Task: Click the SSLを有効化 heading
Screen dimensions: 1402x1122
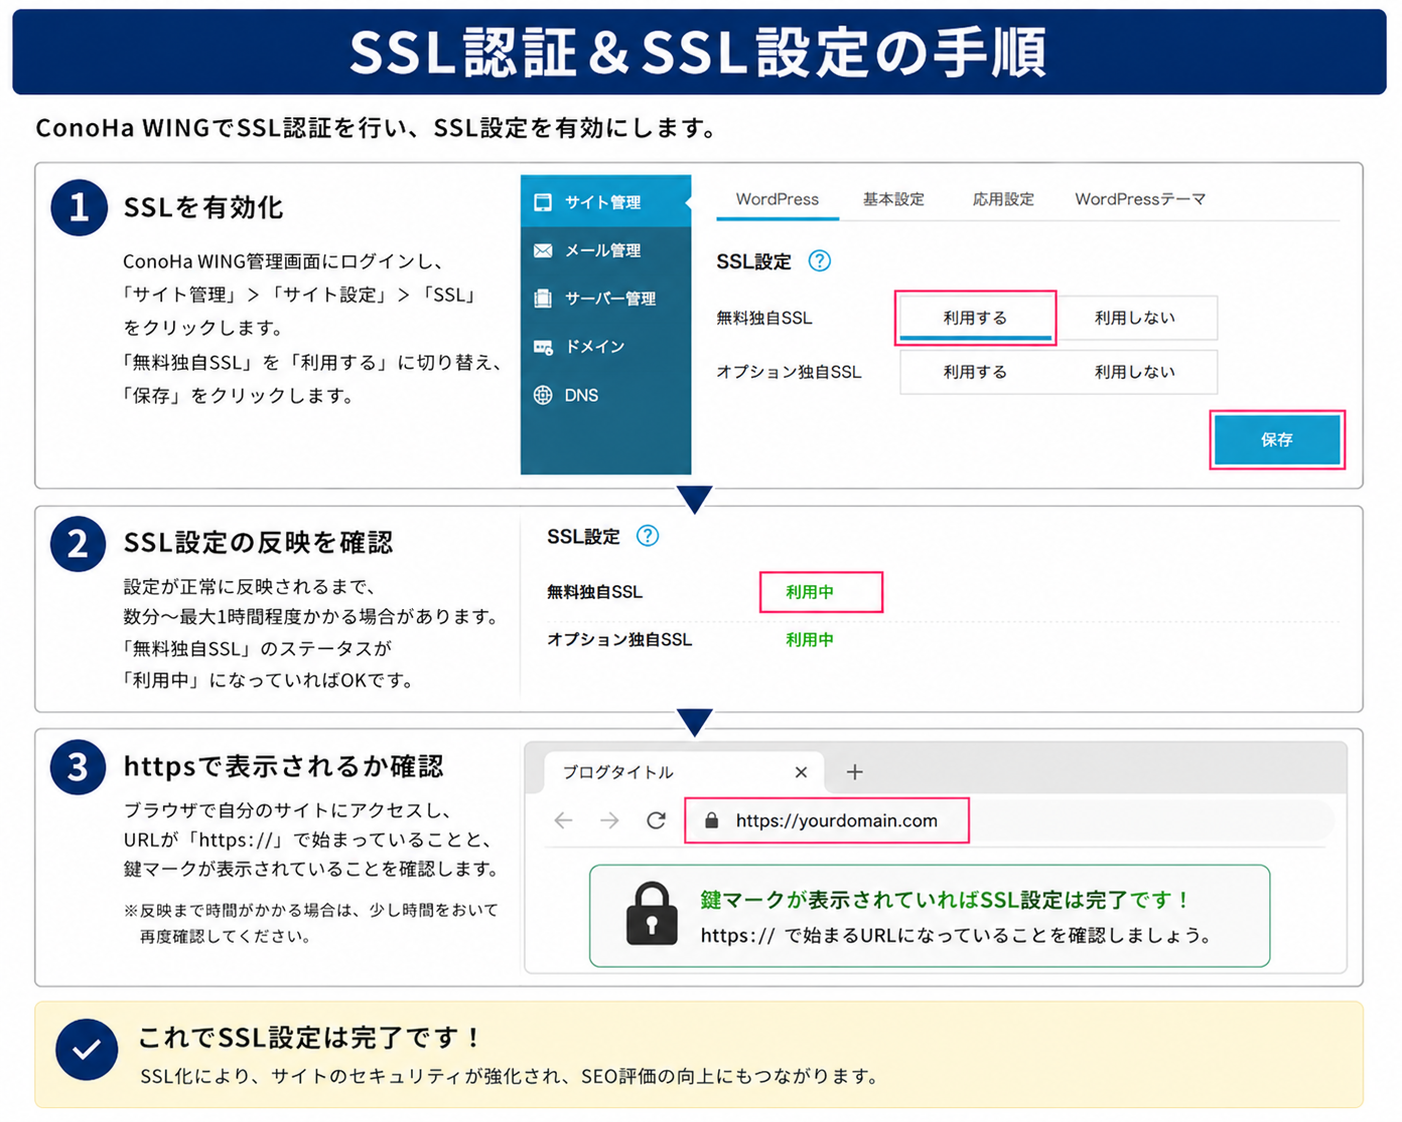Action: coord(203,207)
